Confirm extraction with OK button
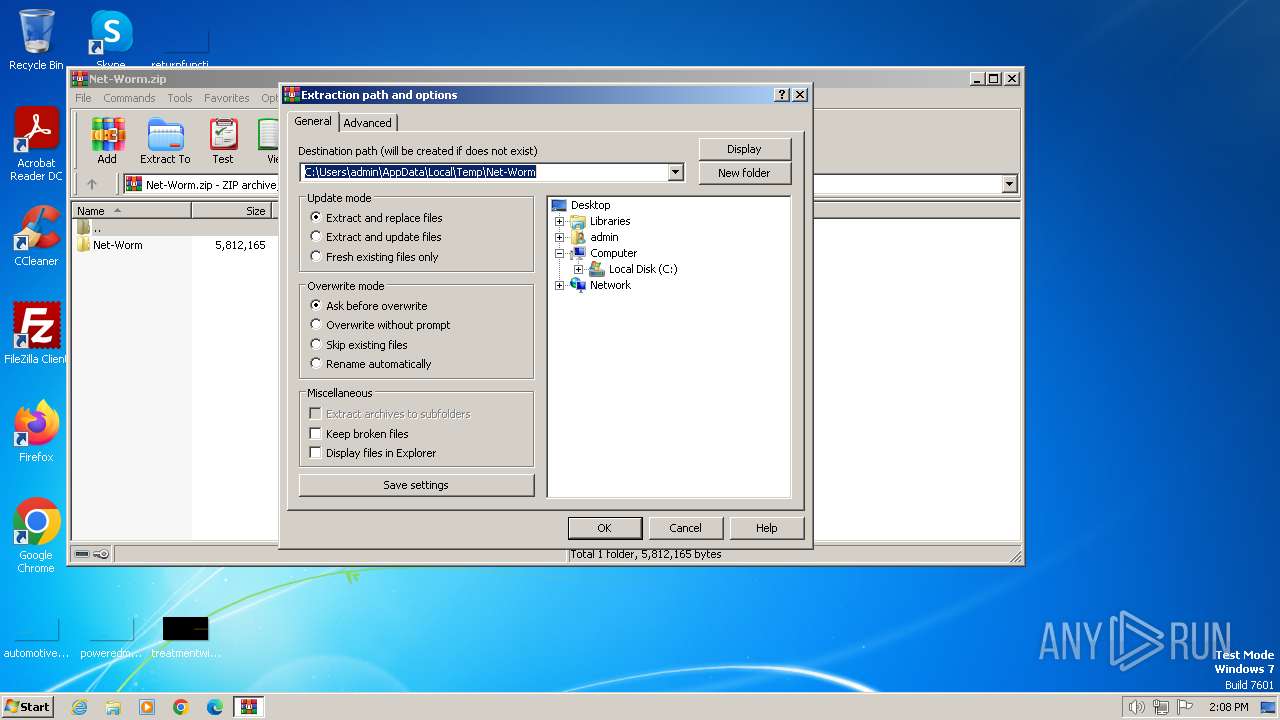 (604, 528)
